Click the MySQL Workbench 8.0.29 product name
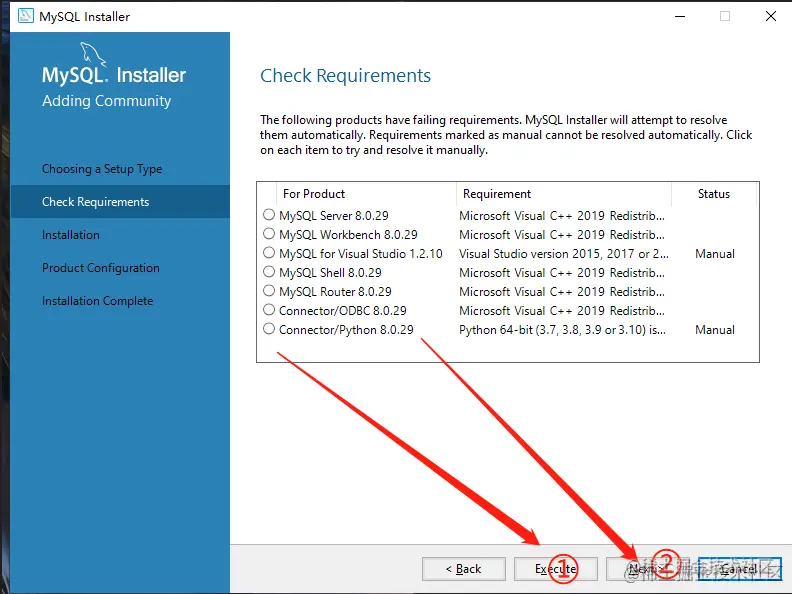792x594 pixels. [349, 235]
